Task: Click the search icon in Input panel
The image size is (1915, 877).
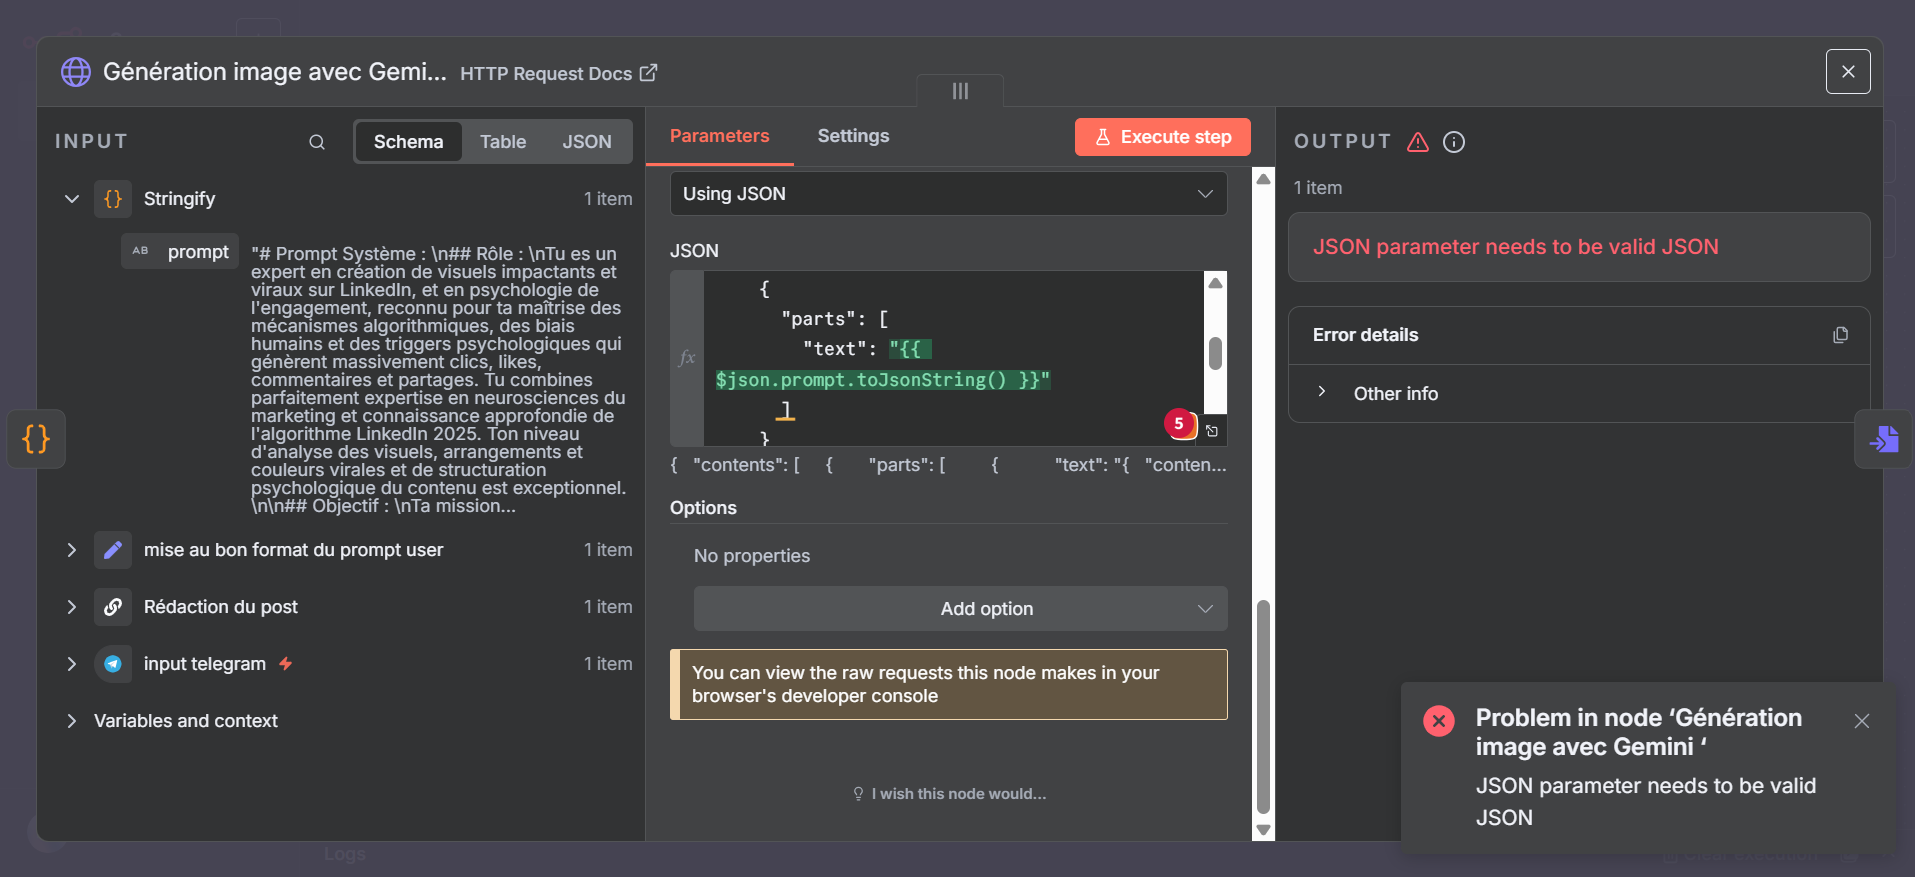Action: tap(317, 142)
